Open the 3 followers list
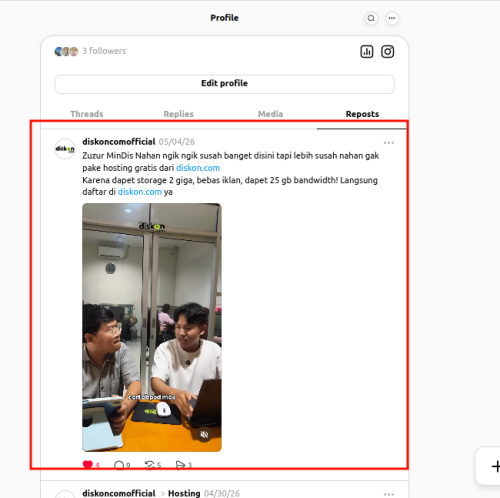This screenshot has height=498, width=500. pos(90,51)
